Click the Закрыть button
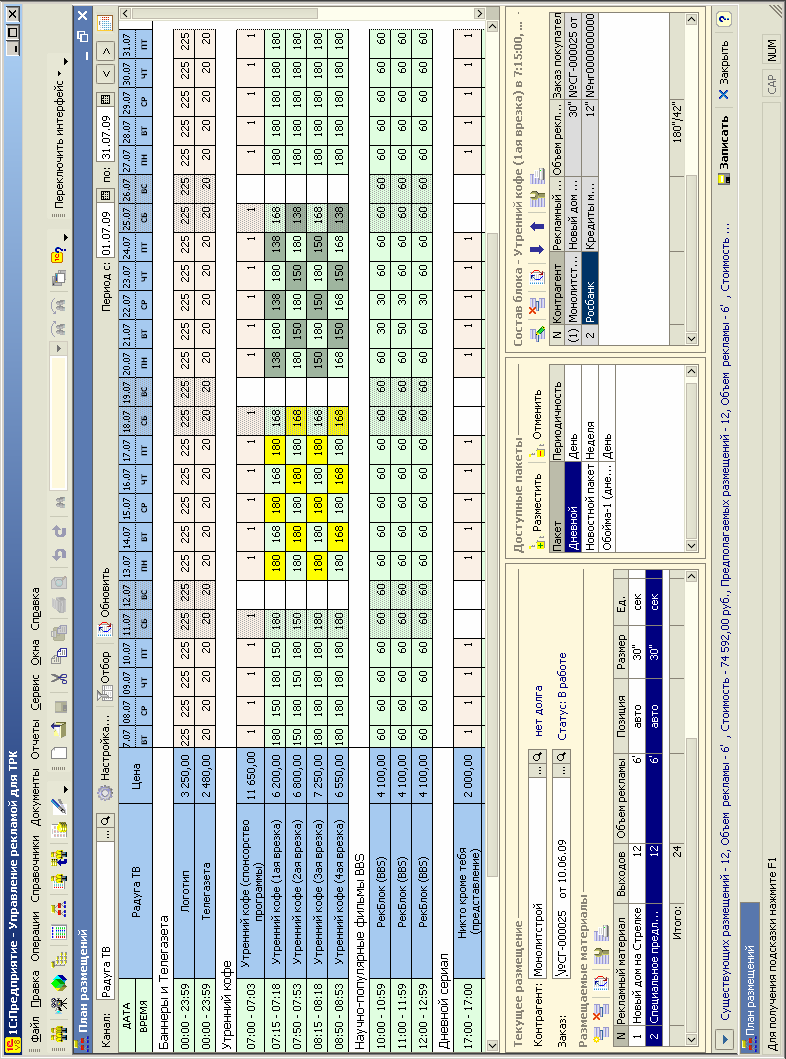Viewport: 786px width, 1059px height. click(x=725, y=70)
